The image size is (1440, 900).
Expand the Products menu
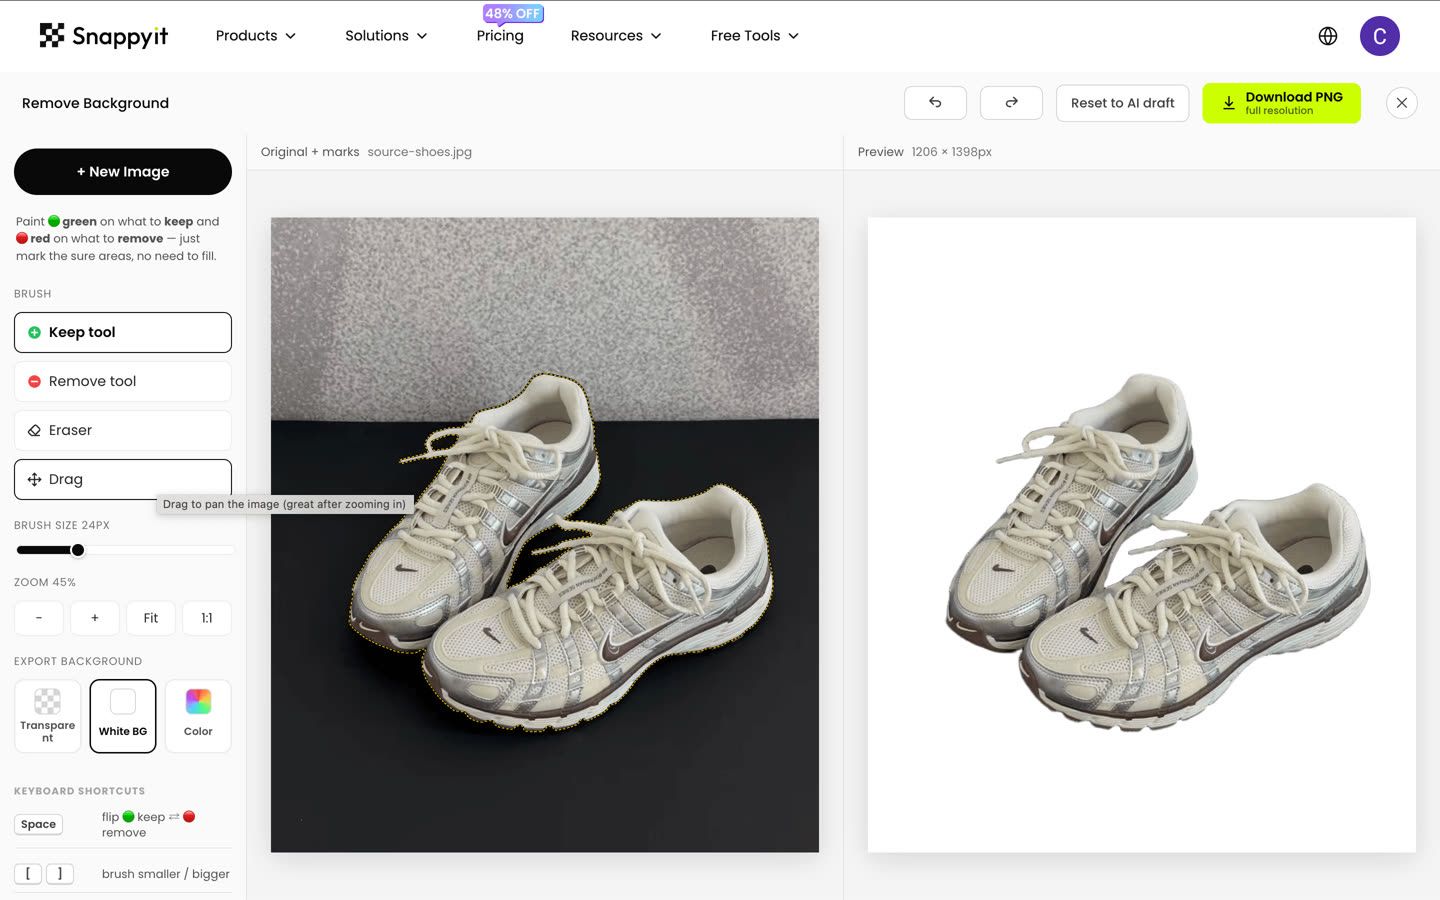coord(256,36)
